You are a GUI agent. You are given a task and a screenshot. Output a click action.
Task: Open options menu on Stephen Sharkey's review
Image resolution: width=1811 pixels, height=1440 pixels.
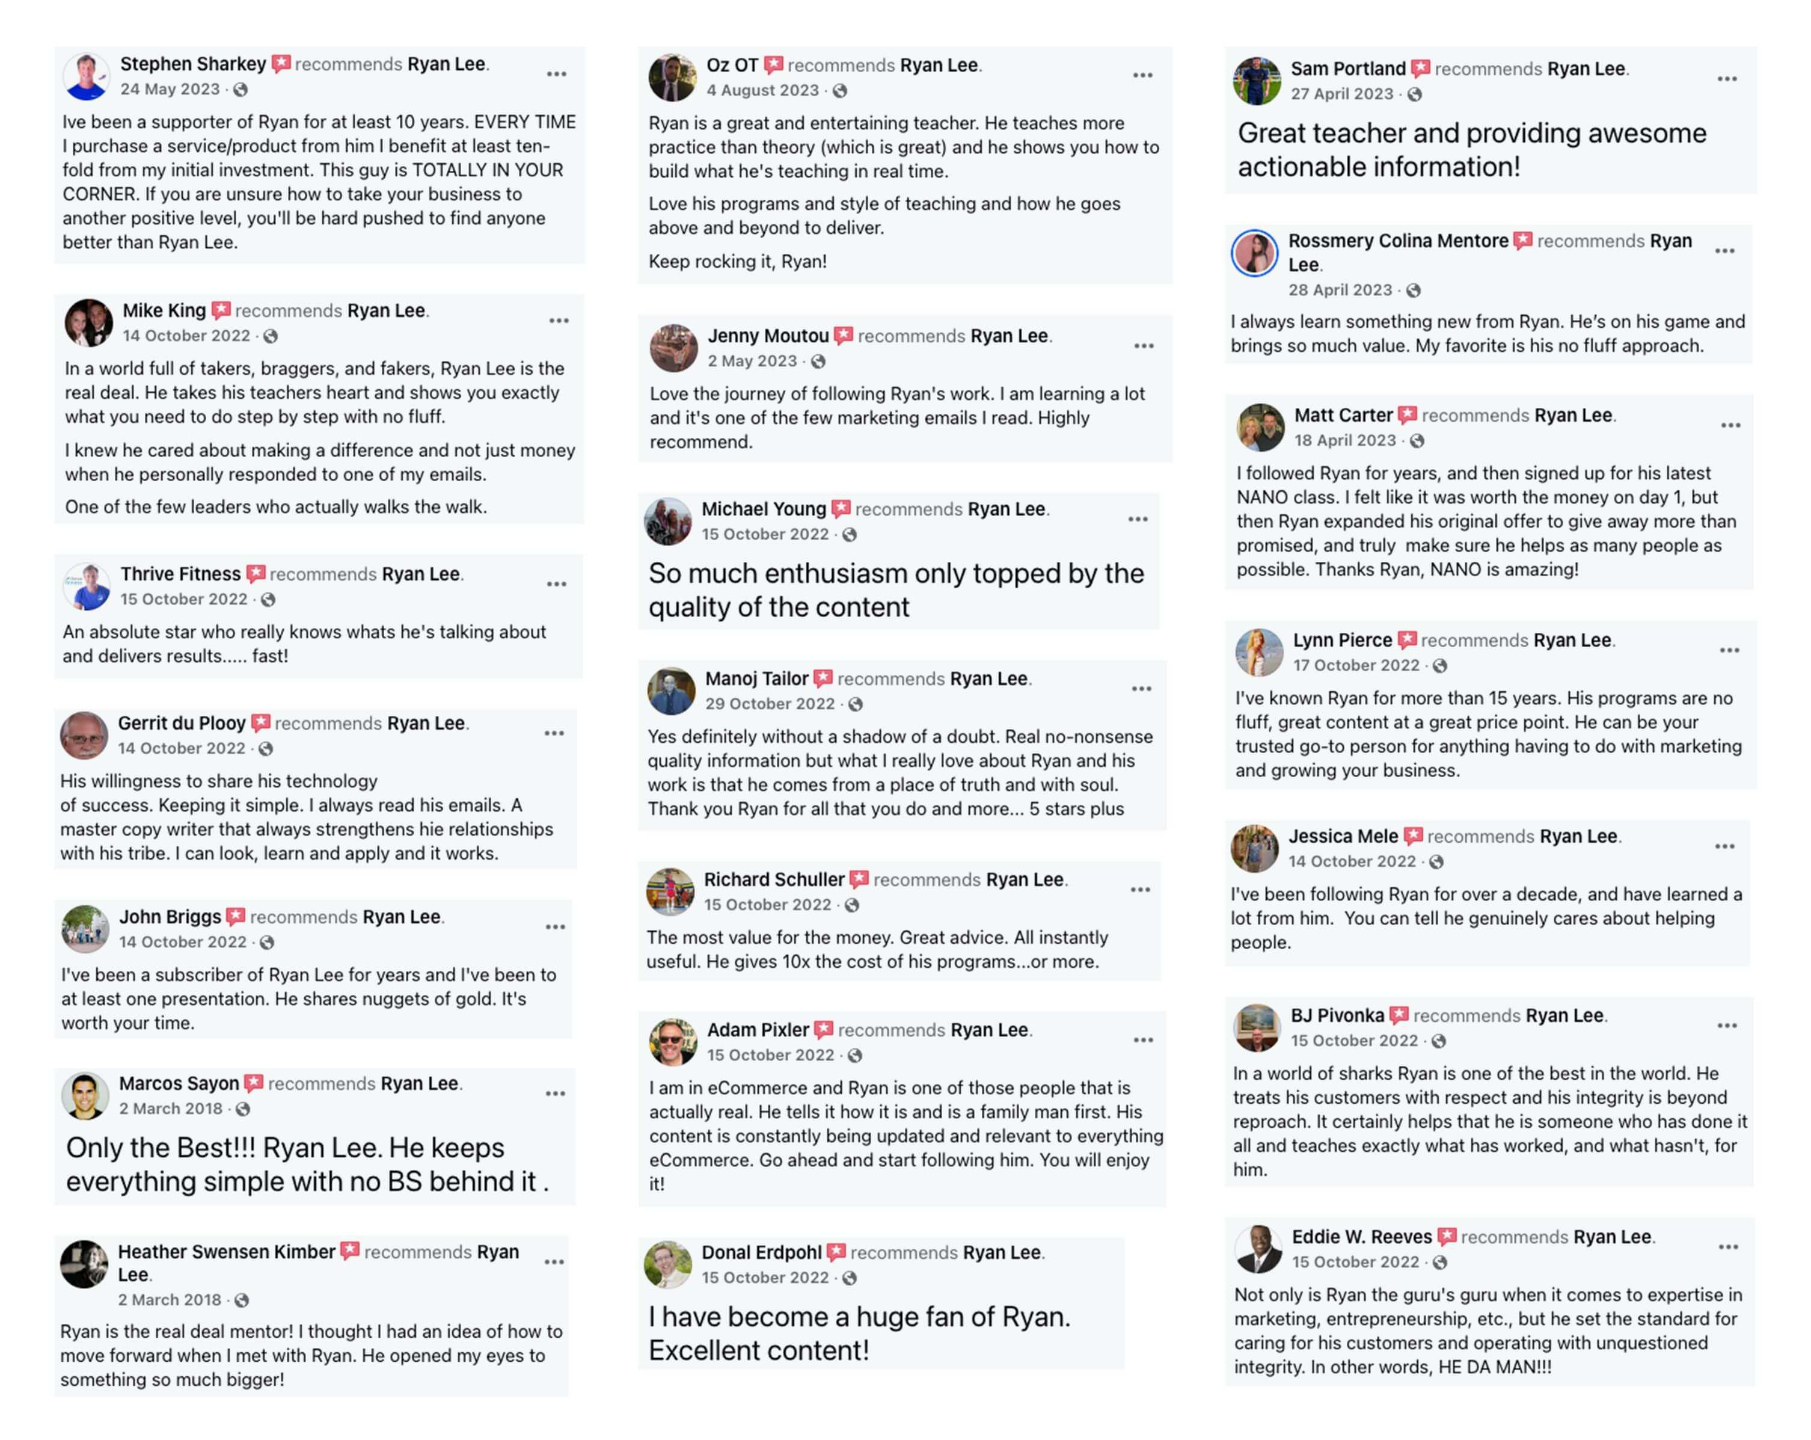click(557, 74)
